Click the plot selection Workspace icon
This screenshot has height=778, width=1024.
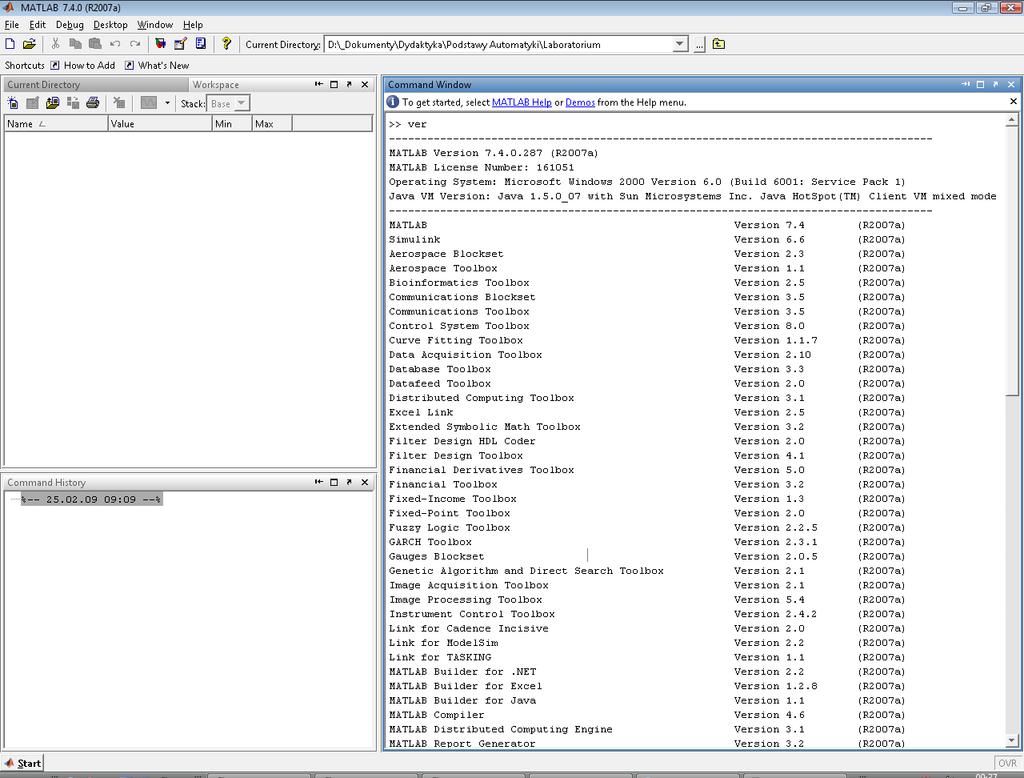[149, 103]
